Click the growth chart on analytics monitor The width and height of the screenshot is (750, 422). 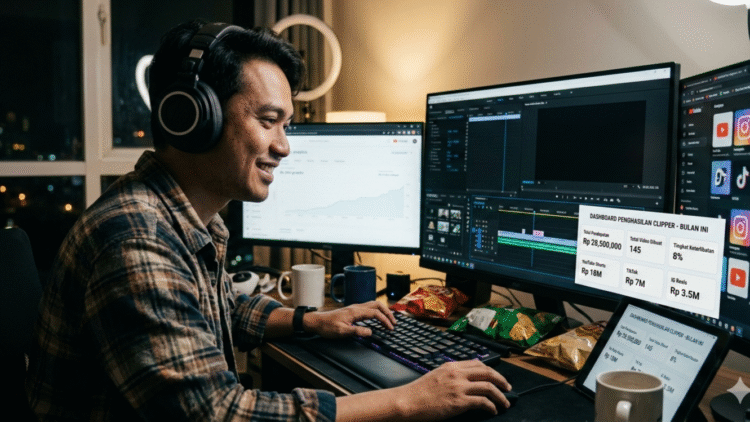point(345,202)
